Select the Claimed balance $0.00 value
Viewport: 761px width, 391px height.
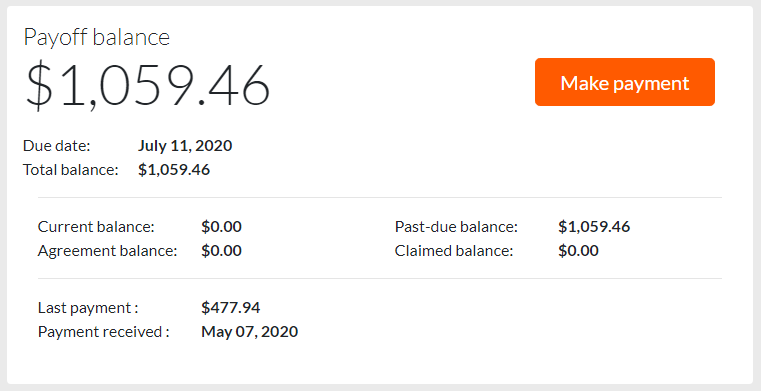click(x=579, y=251)
